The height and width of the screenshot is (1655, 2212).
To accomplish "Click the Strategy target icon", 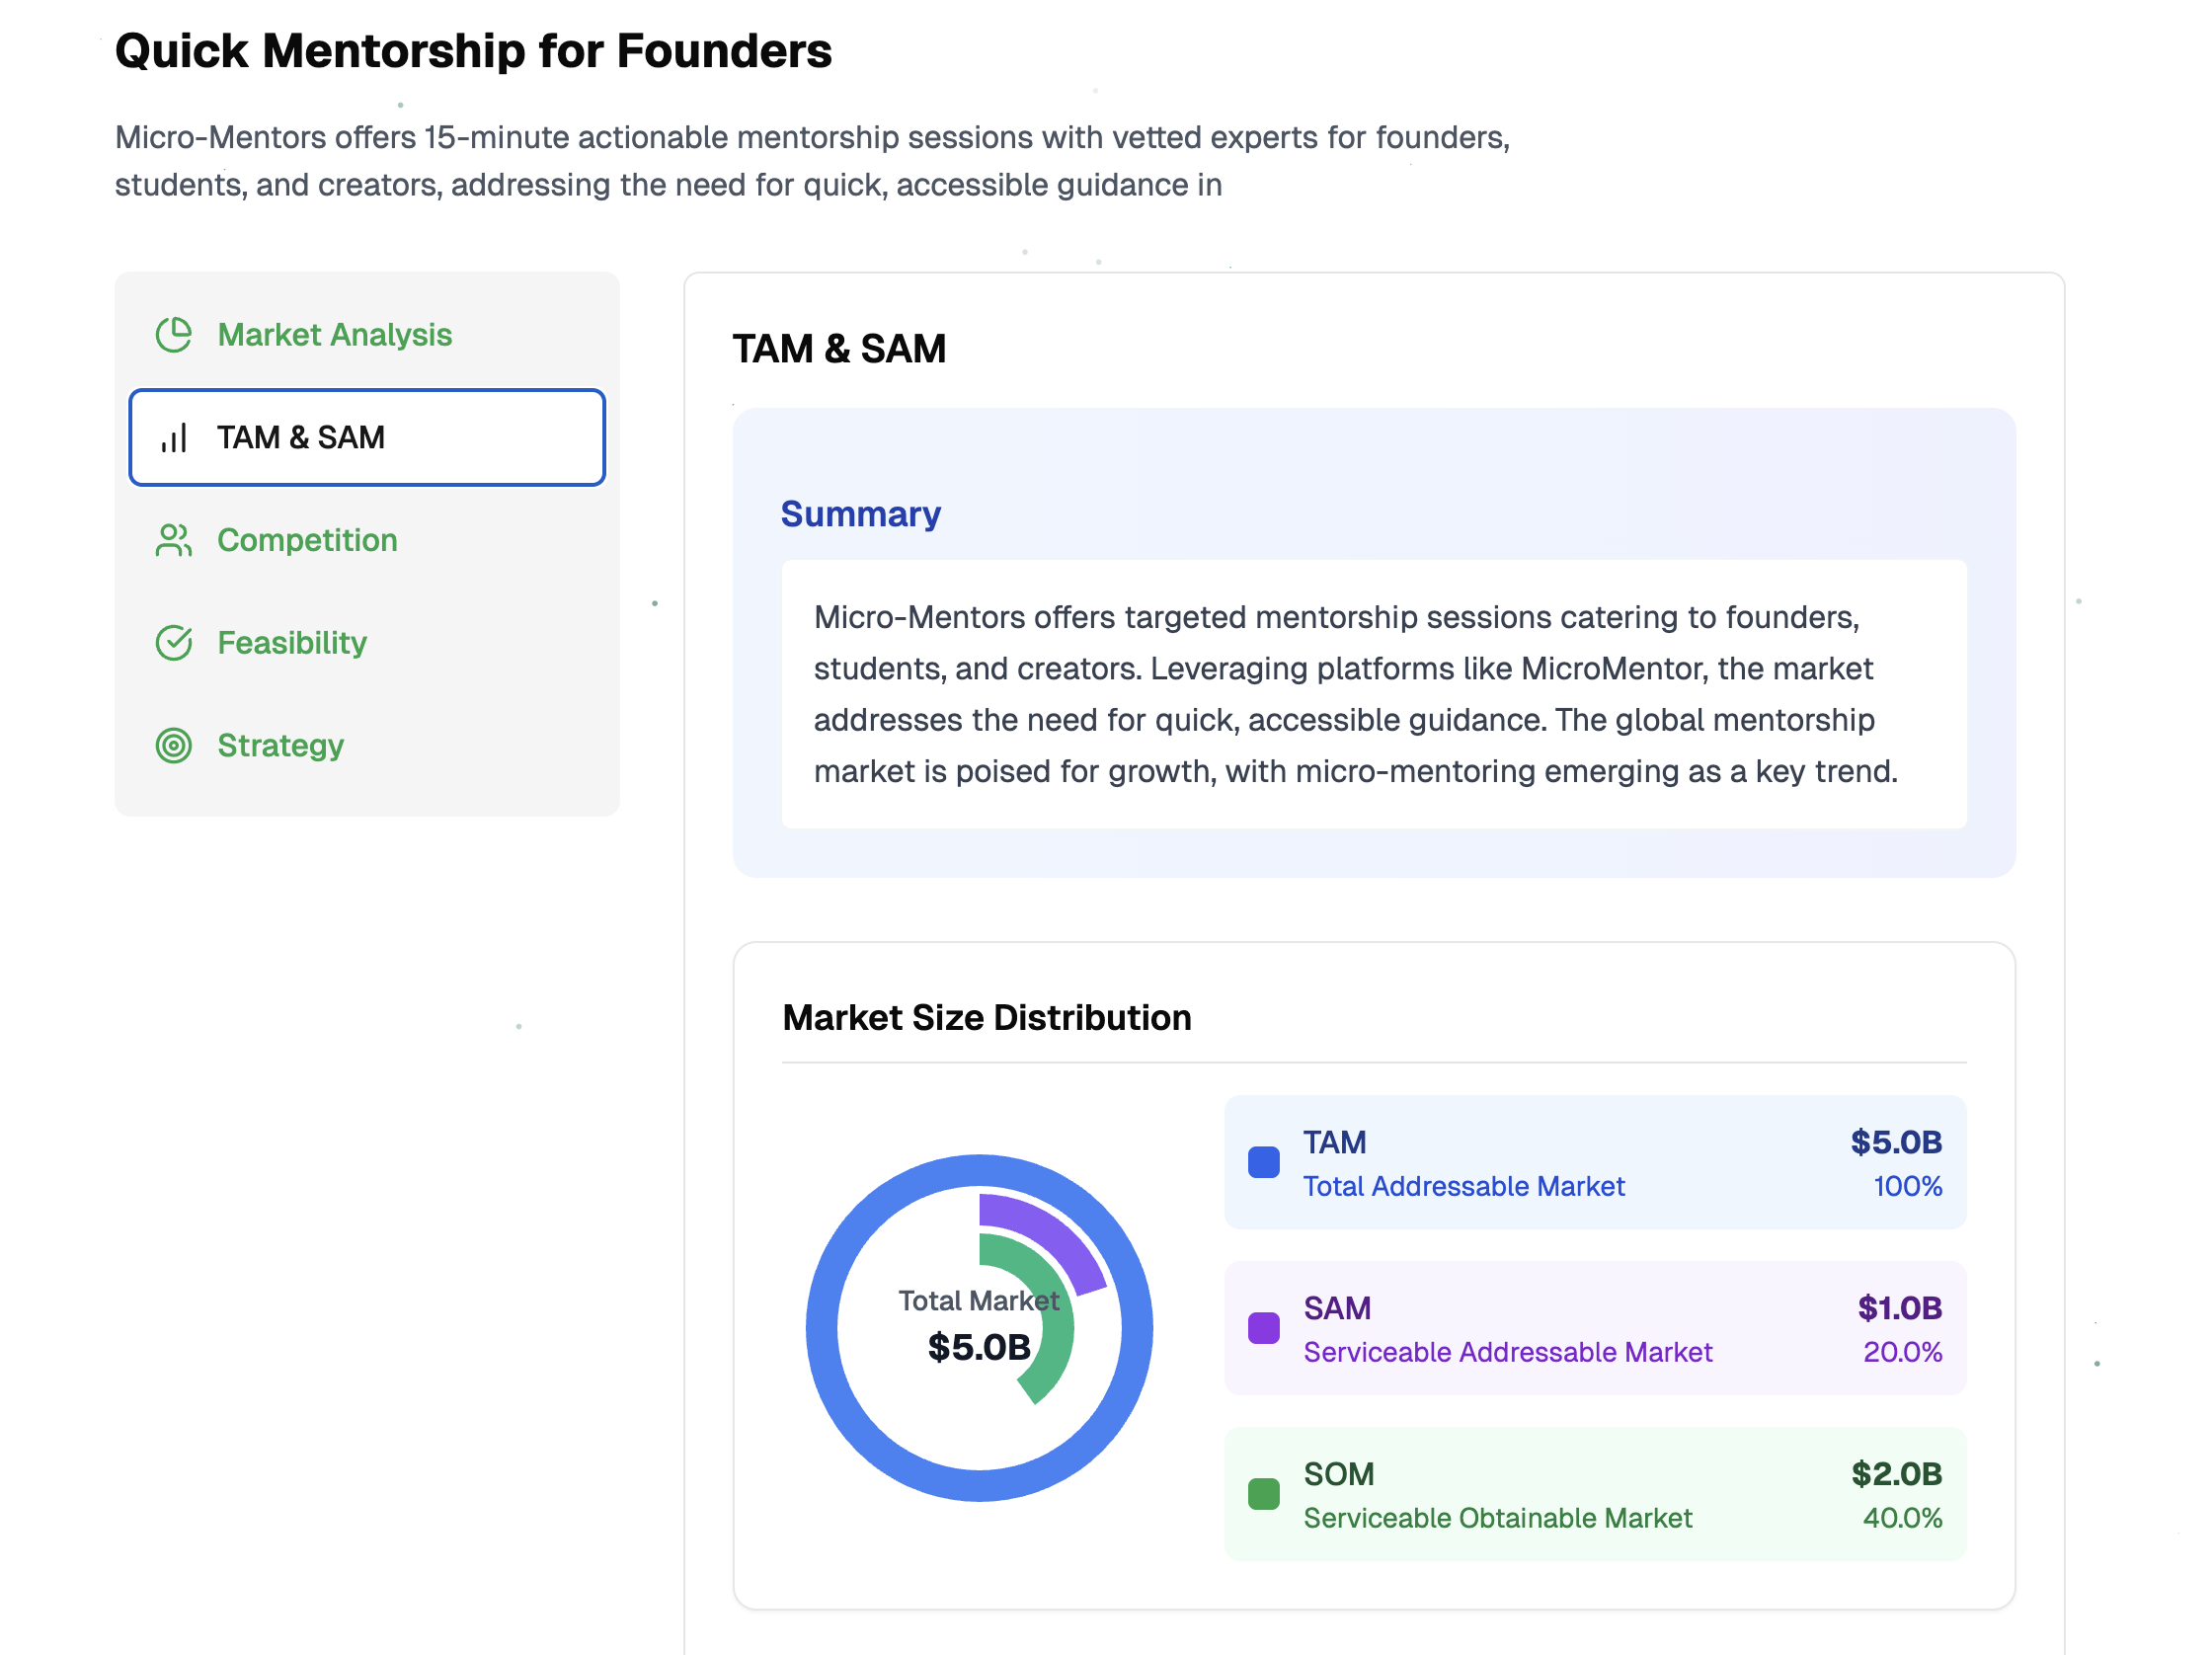I will point(174,746).
